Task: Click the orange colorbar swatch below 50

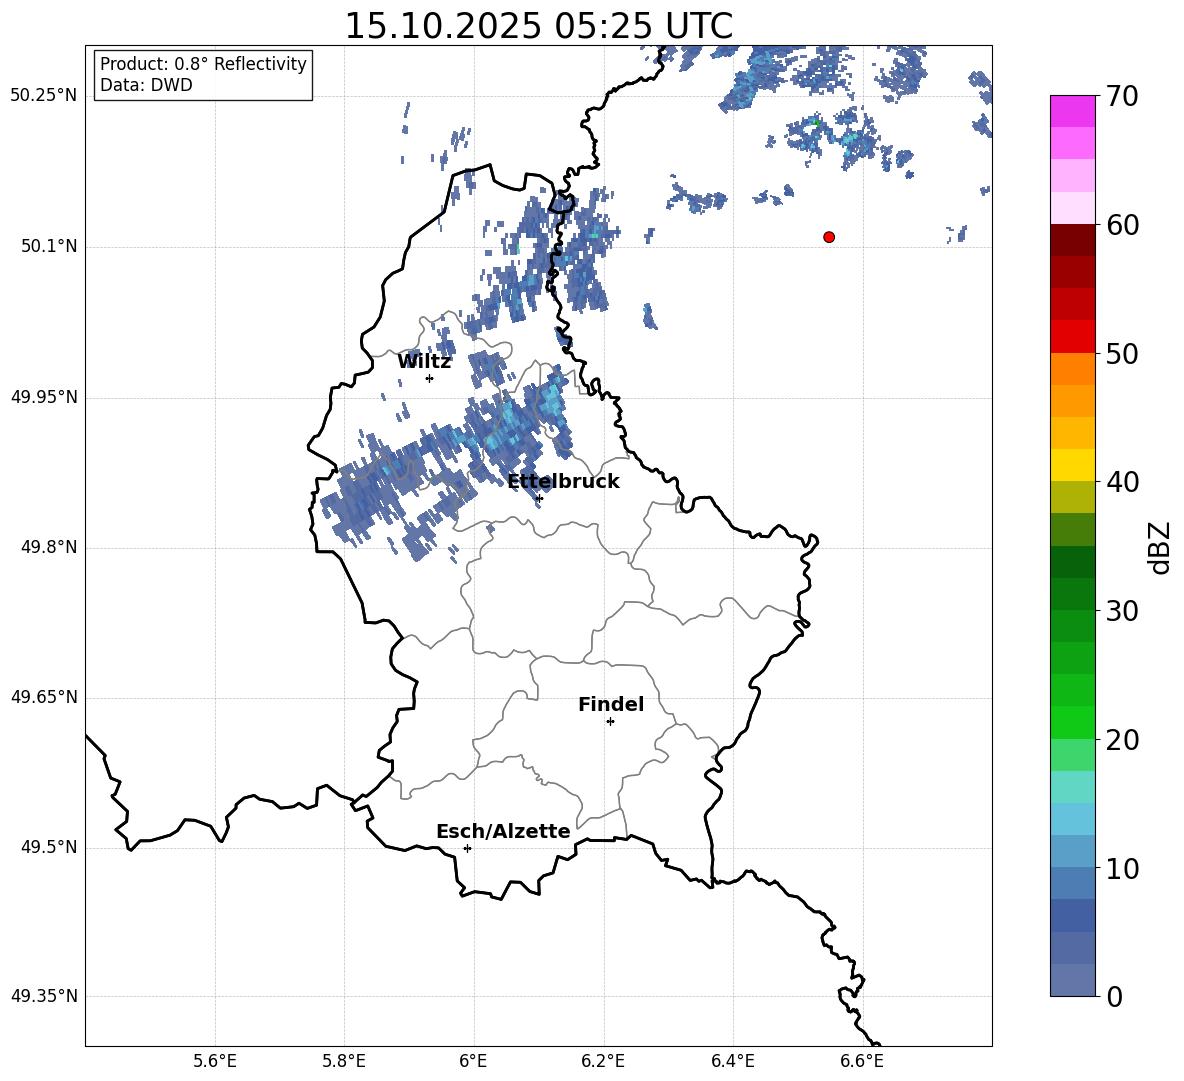Action: coord(1073,368)
